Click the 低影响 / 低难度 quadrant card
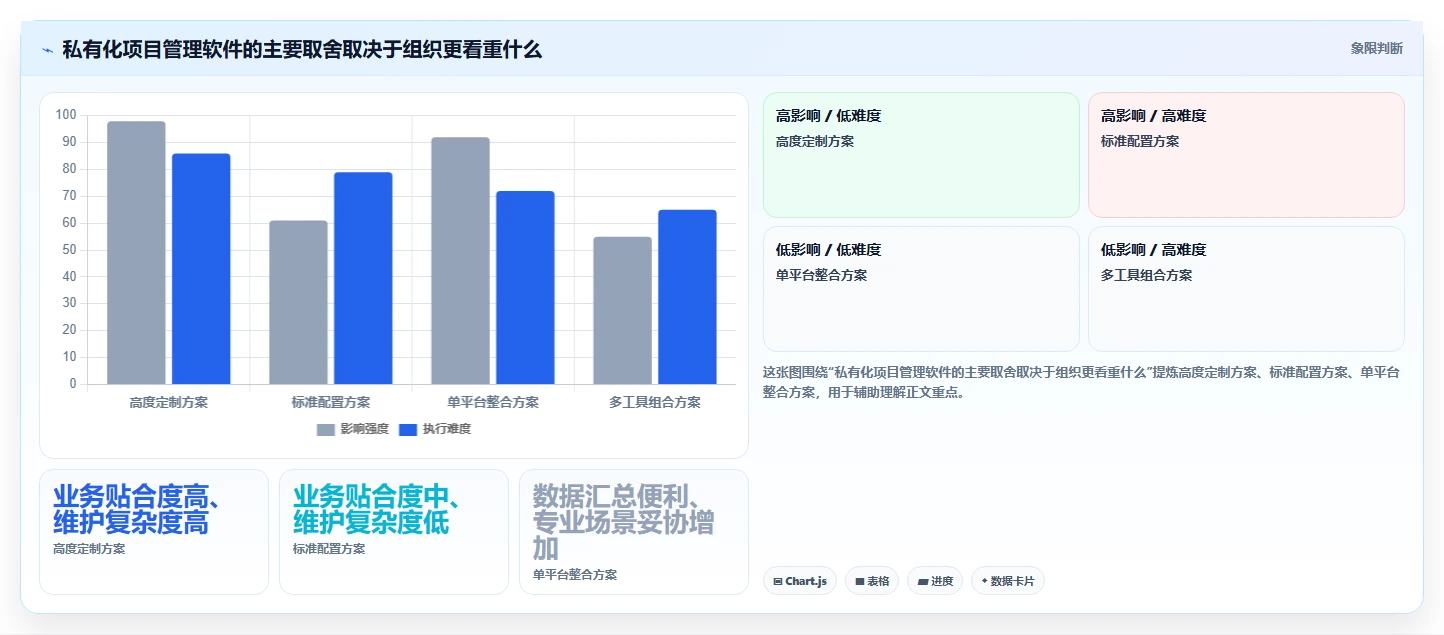1444x635 pixels. [x=921, y=289]
